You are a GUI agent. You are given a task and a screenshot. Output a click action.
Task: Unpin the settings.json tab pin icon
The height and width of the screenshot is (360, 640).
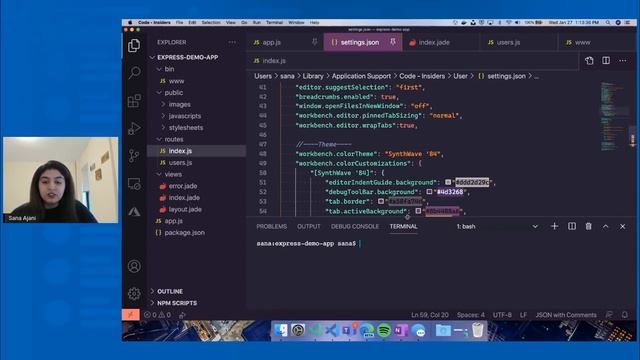pos(393,42)
